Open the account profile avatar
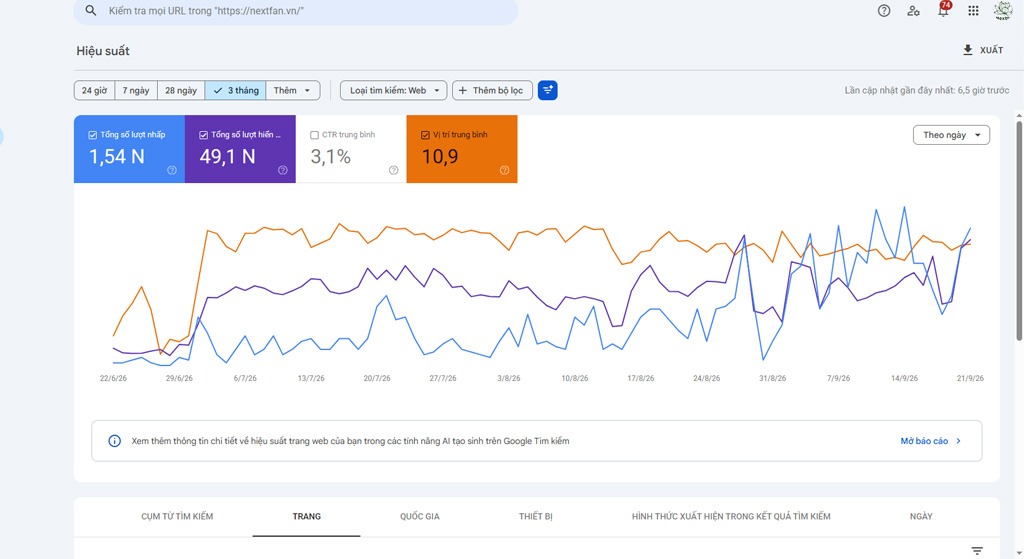1024x559 pixels. [x=1003, y=10]
